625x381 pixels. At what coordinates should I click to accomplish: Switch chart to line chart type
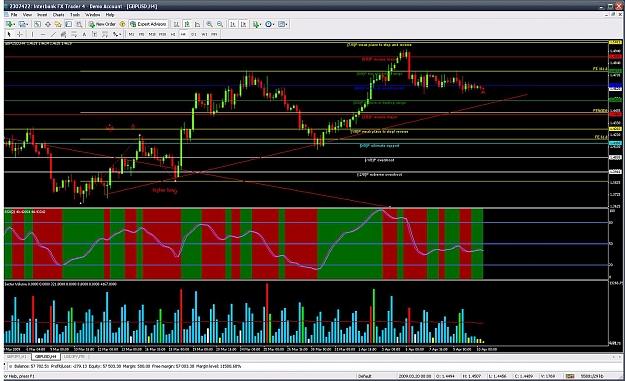(x=197, y=24)
